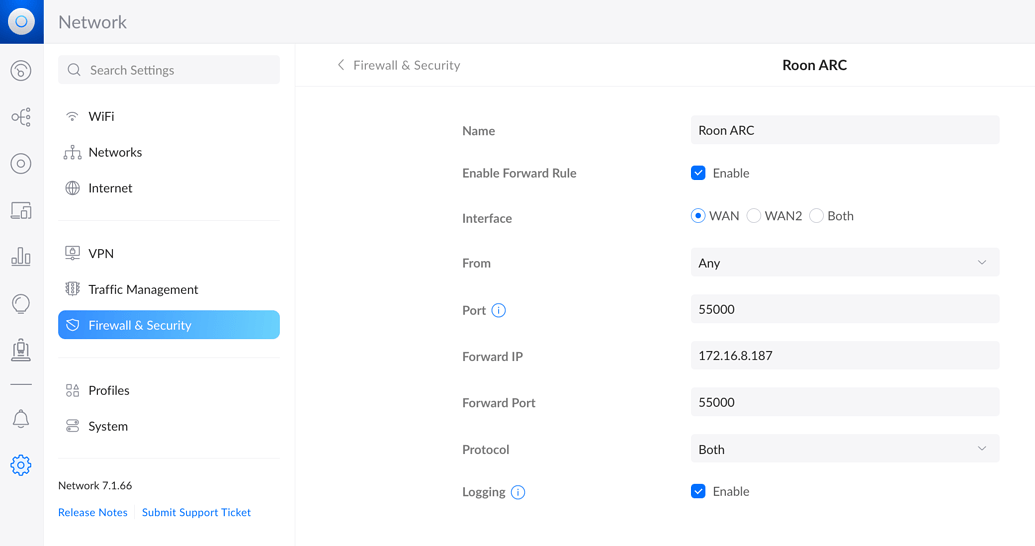Image resolution: width=1035 pixels, height=546 pixels.
Task: Click into the Search Settings field
Action: click(169, 70)
